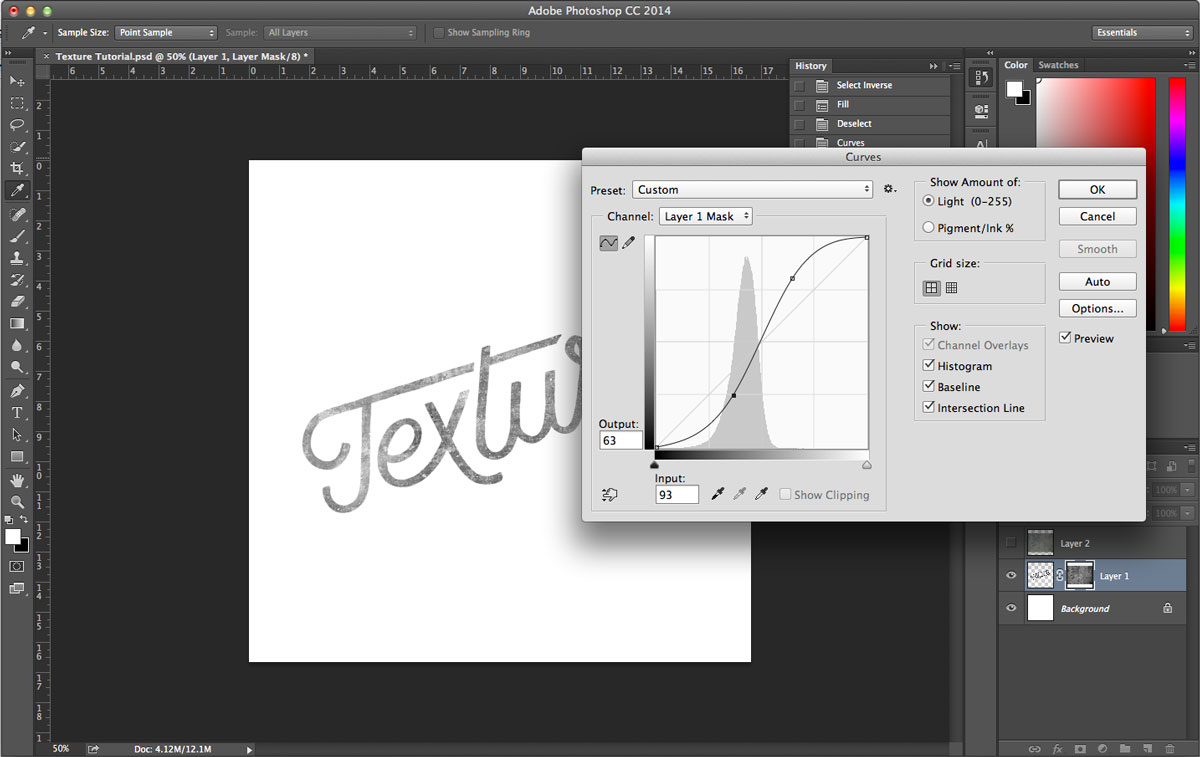Open the Channel dropdown showing Layer 1 Mask

[705, 216]
